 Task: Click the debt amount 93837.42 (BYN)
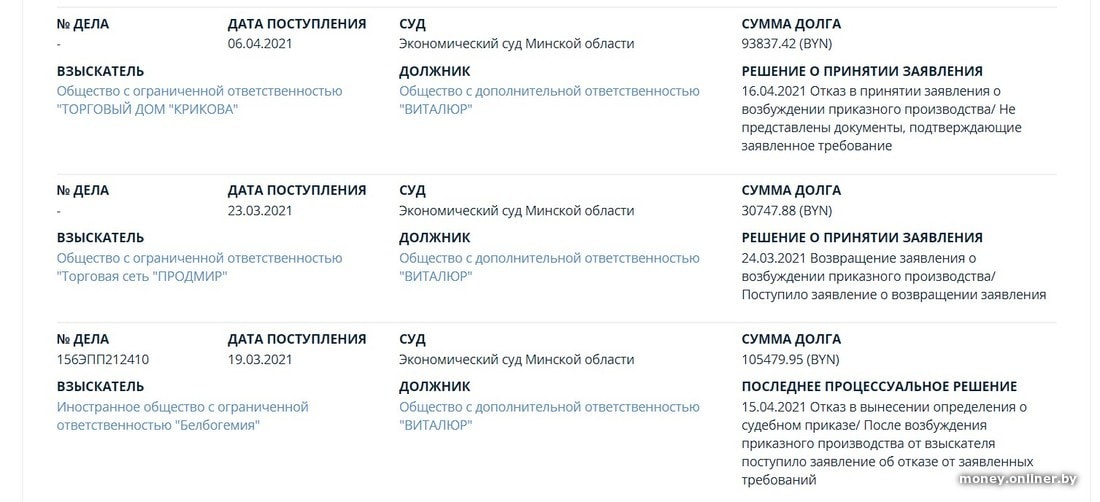click(x=786, y=44)
